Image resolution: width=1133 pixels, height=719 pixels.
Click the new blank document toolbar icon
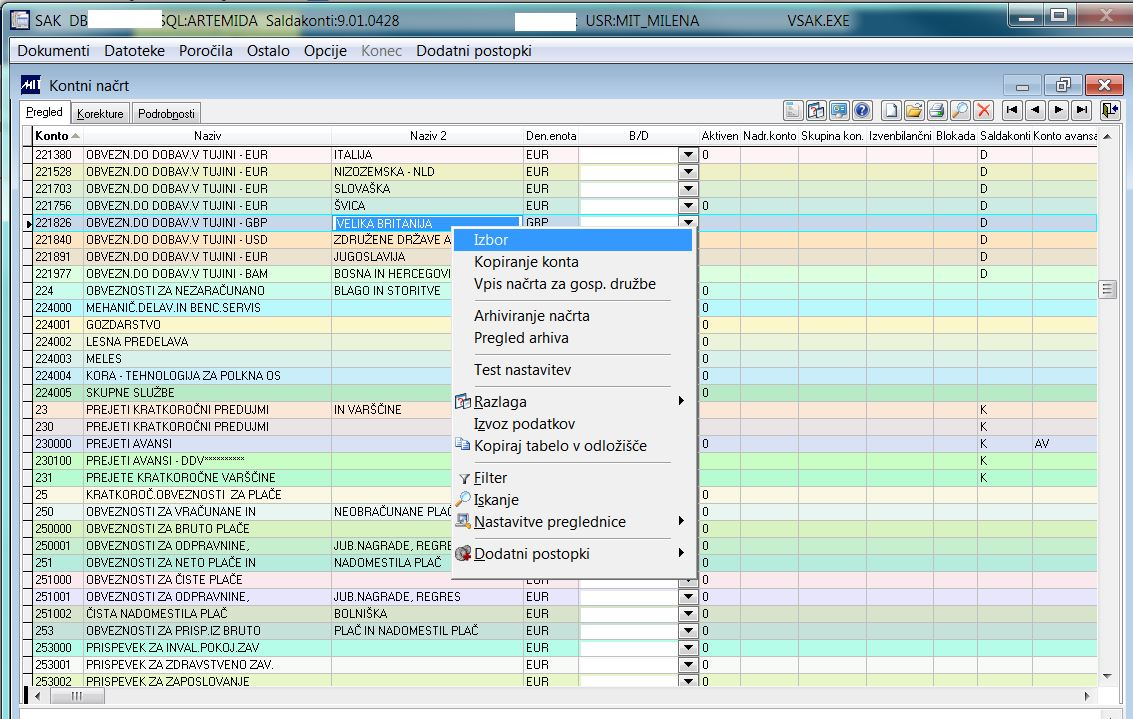tap(890, 111)
